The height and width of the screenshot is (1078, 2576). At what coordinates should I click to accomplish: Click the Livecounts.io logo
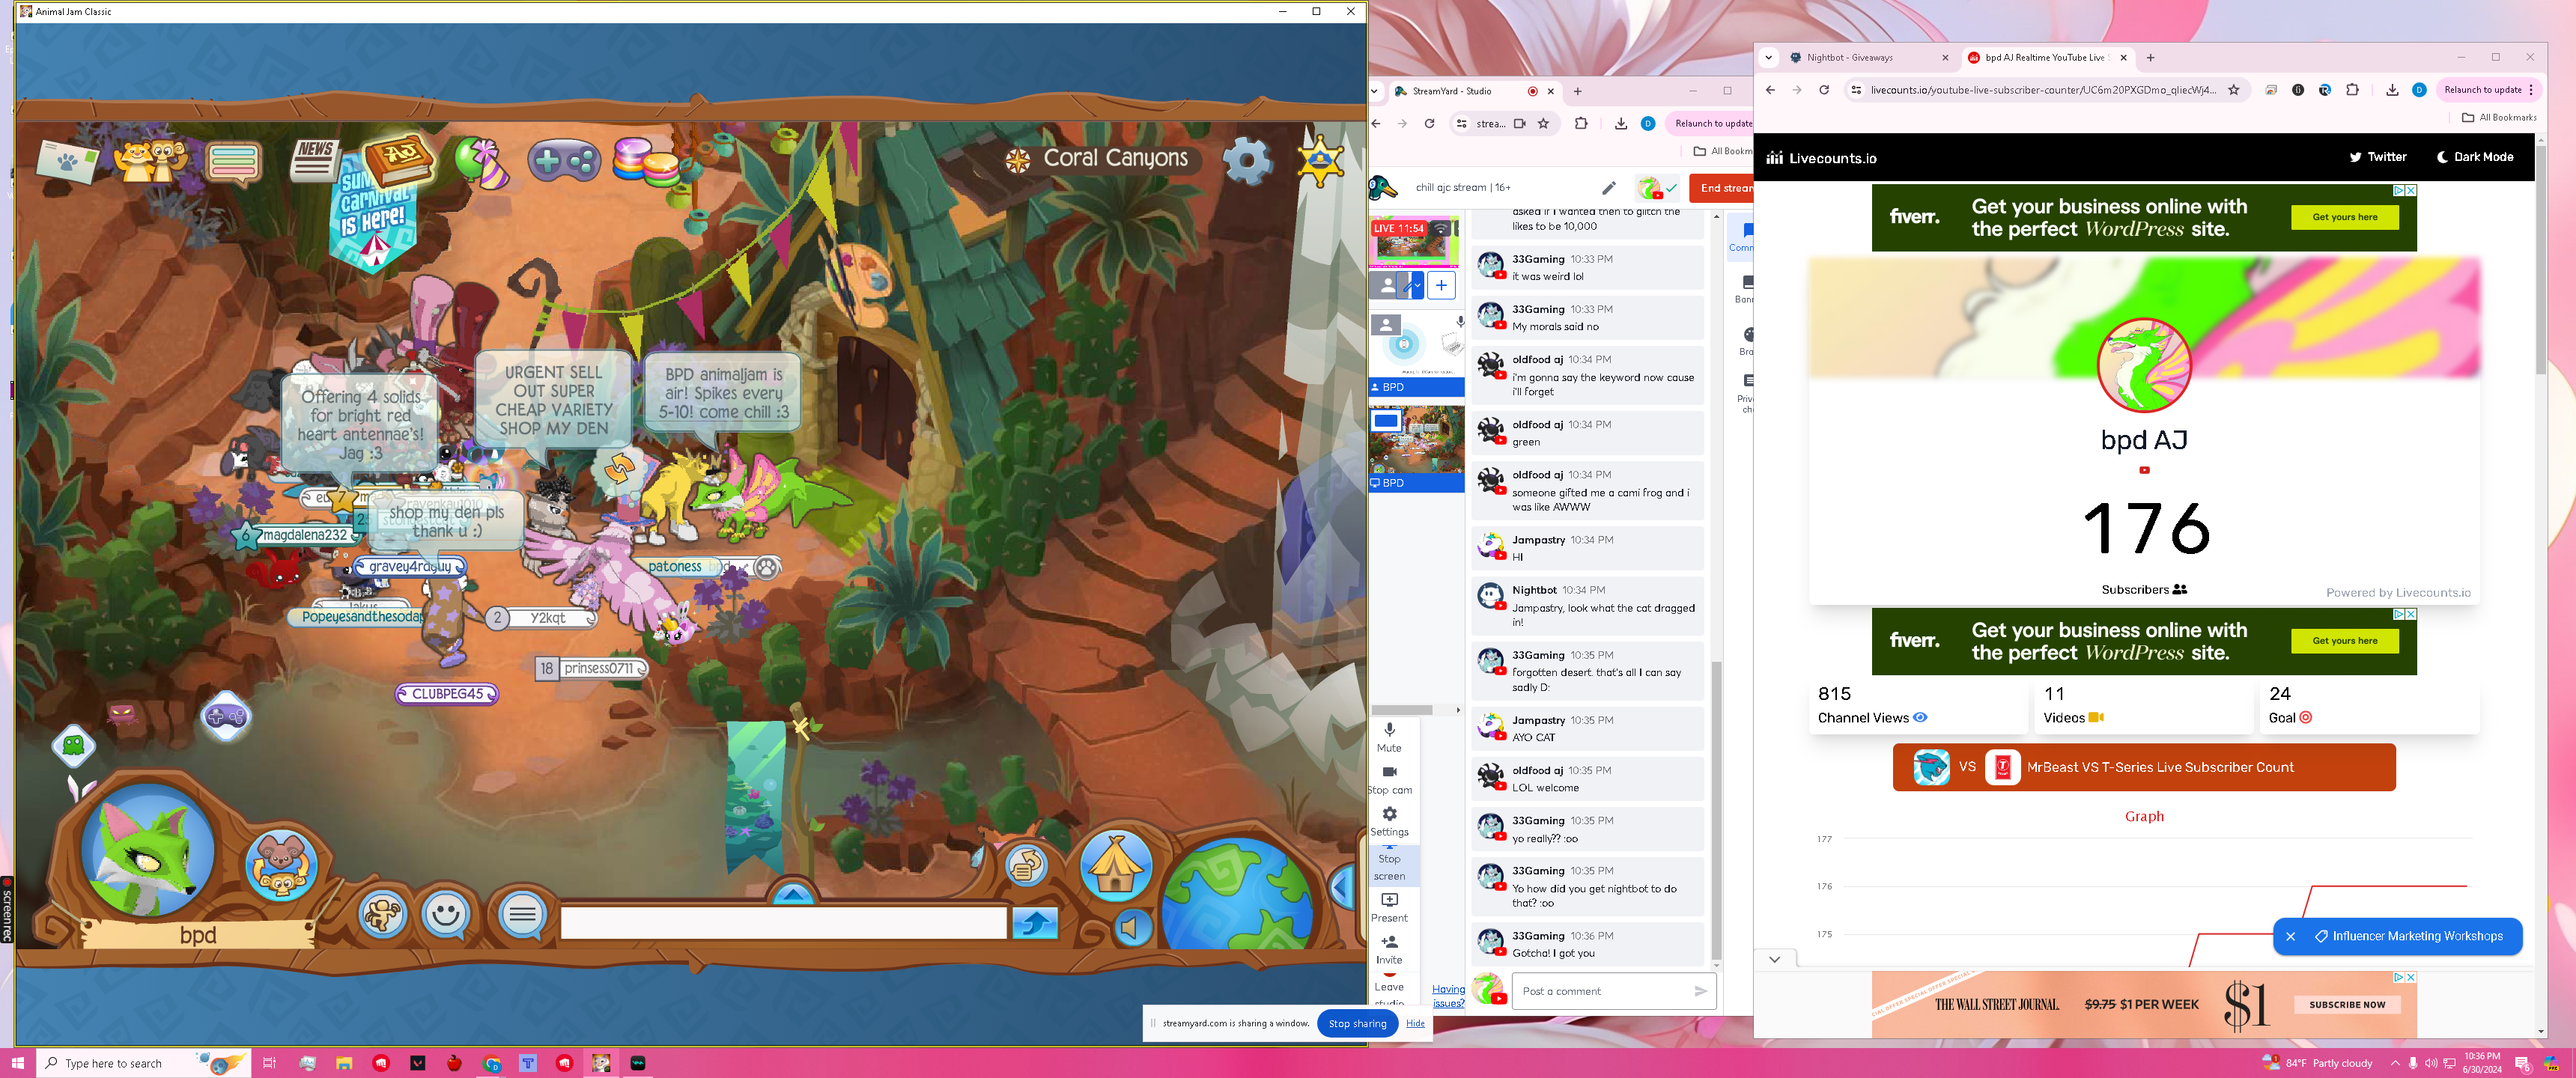pyautogui.click(x=1821, y=158)
